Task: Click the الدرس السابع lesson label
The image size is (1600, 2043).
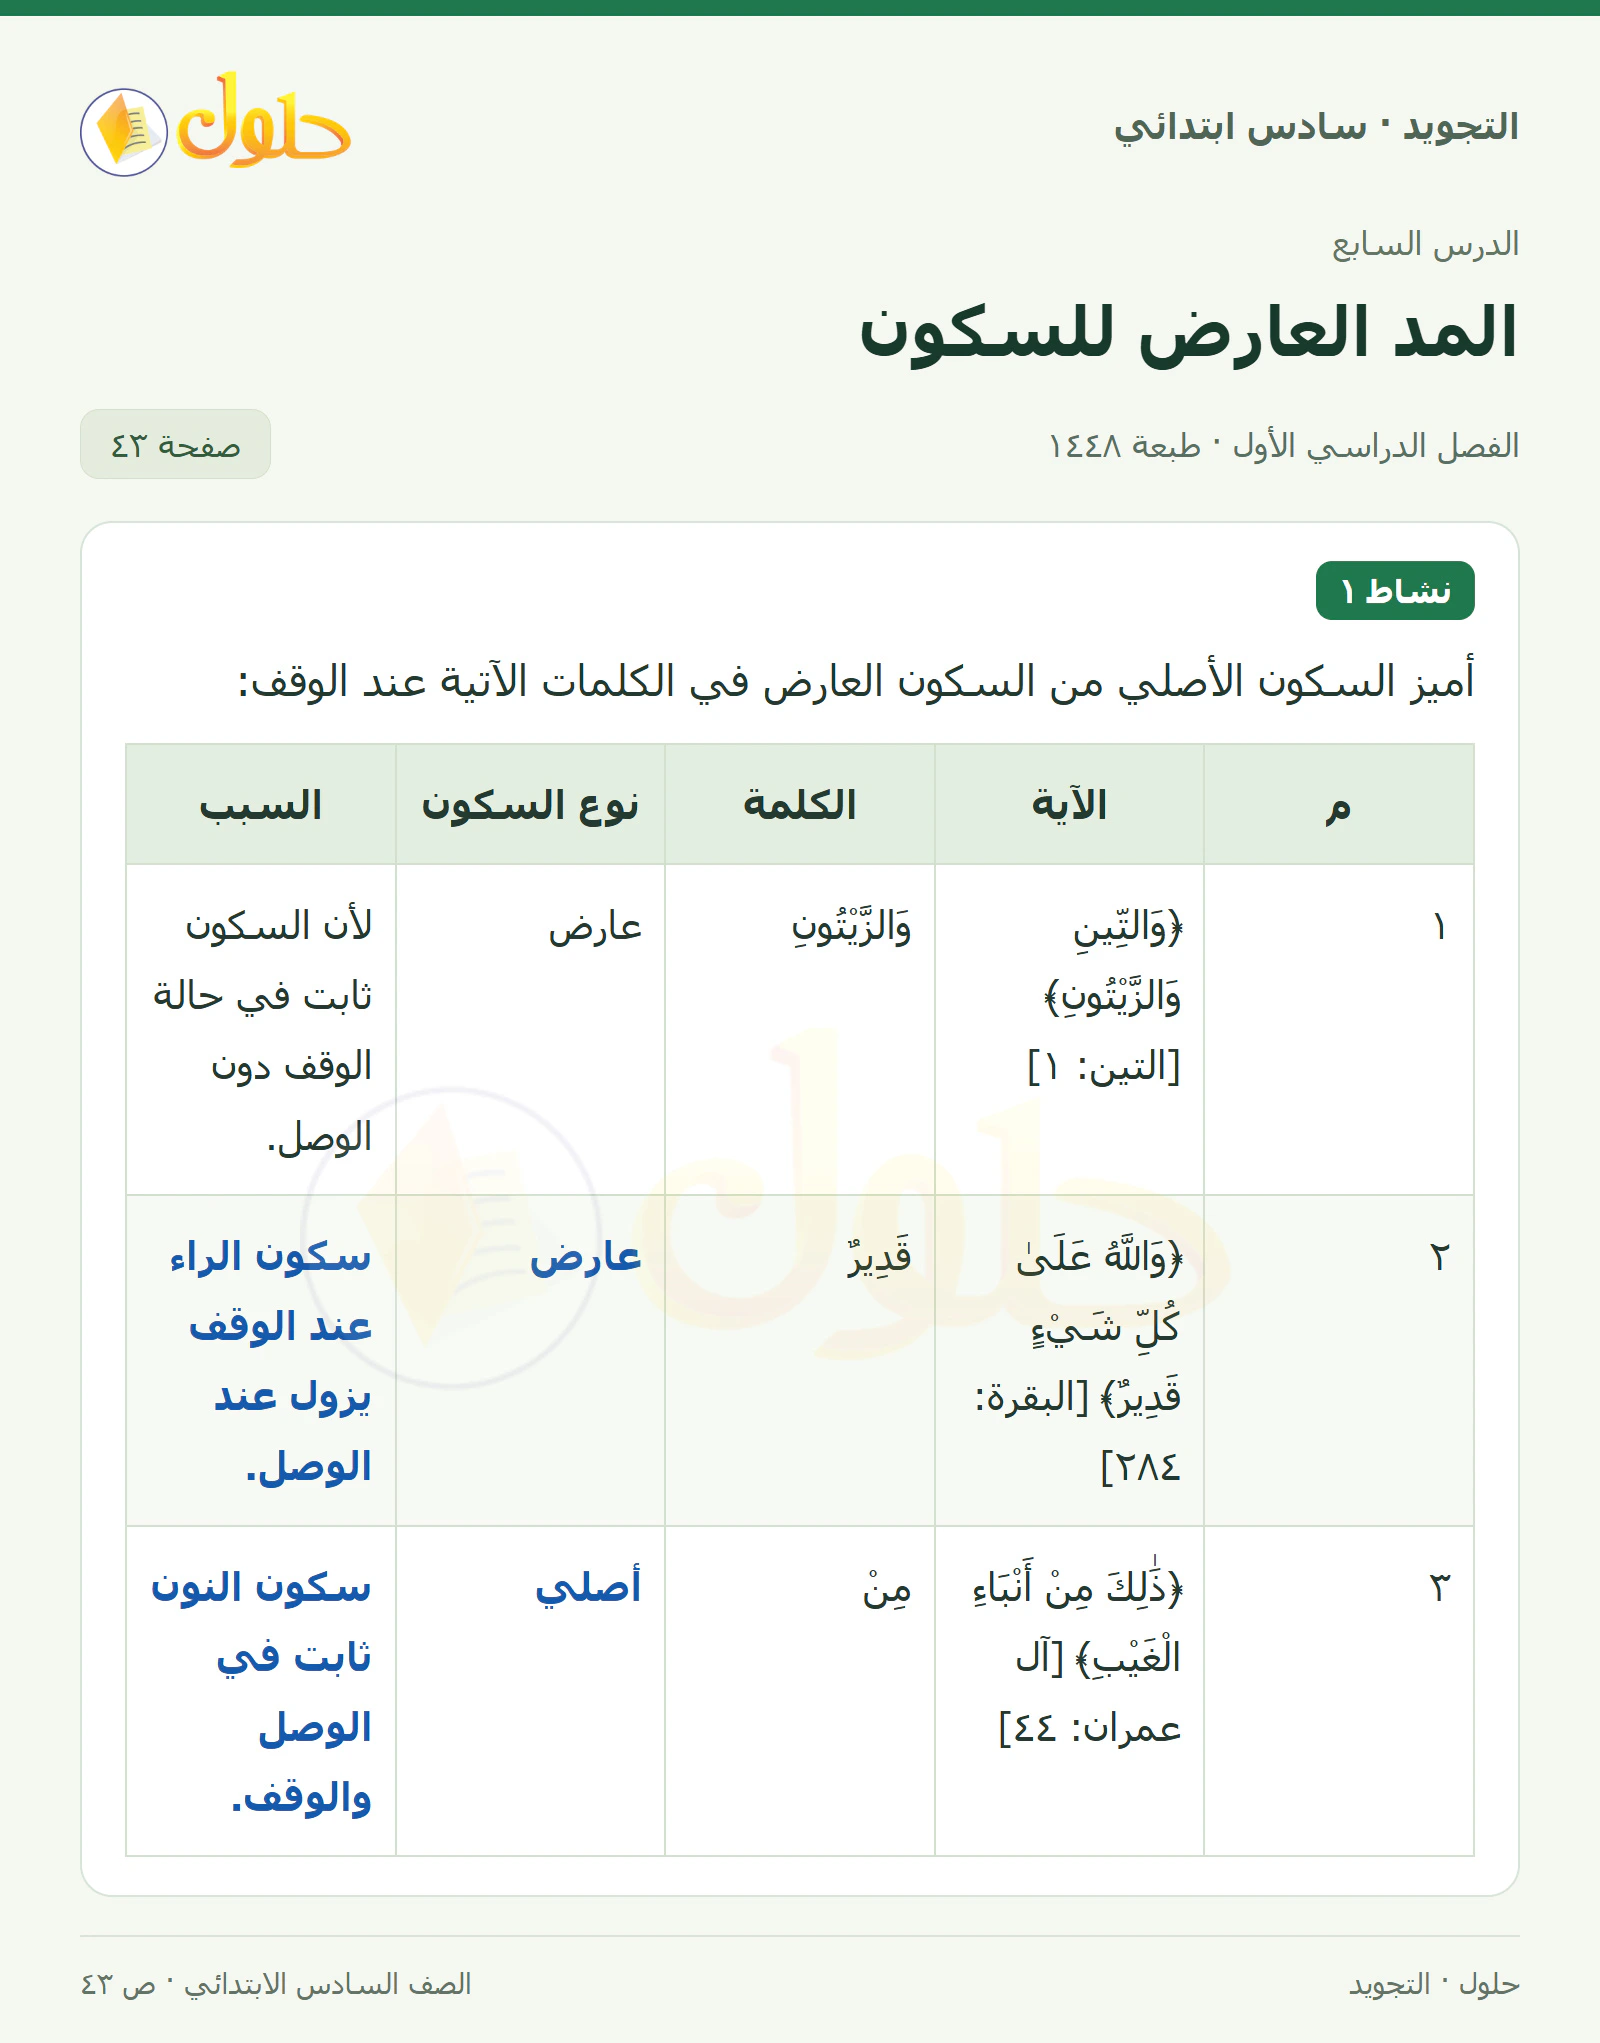Action: [x=1425, y=244]
